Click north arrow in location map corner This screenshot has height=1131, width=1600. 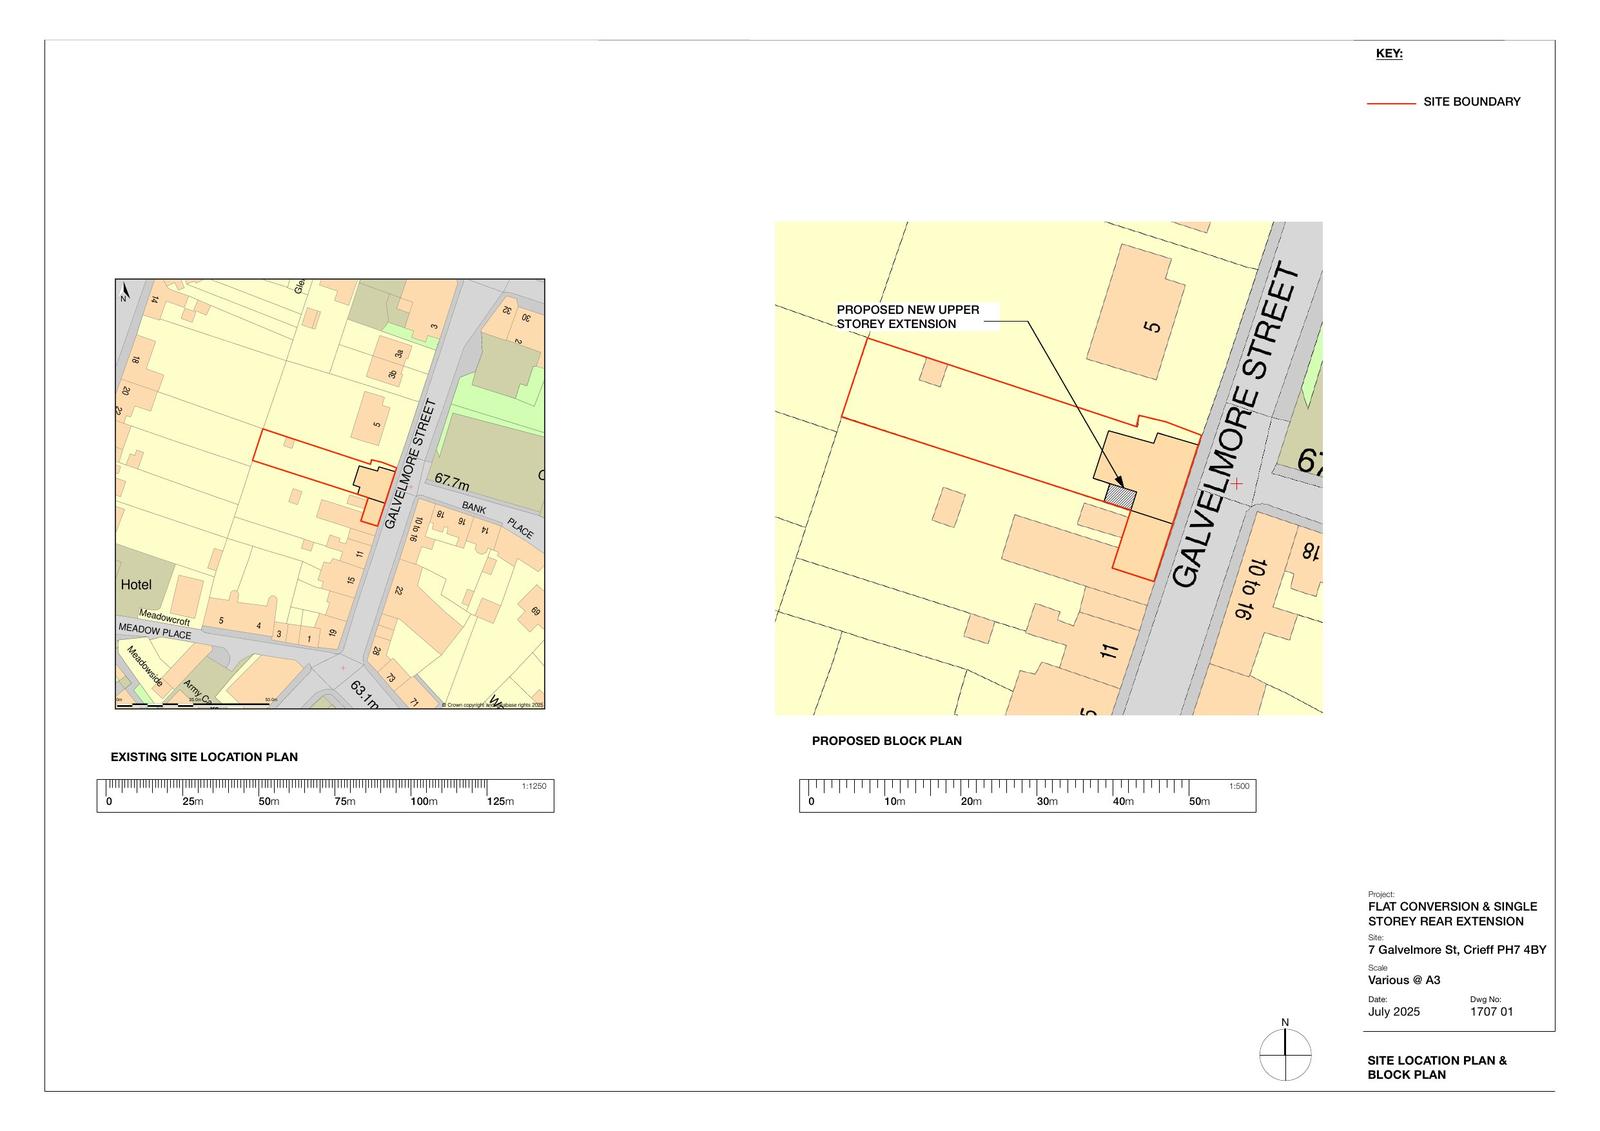click(125, 291)
